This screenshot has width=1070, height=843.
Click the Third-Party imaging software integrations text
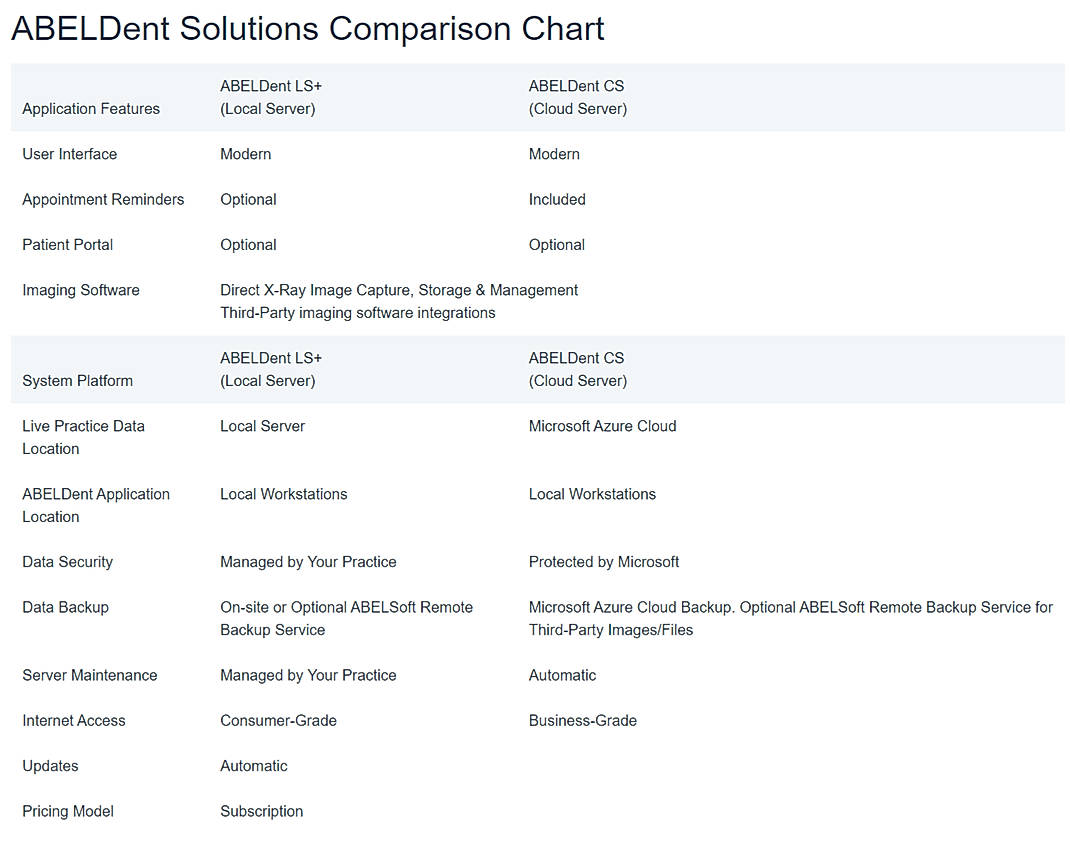[358, 313]
